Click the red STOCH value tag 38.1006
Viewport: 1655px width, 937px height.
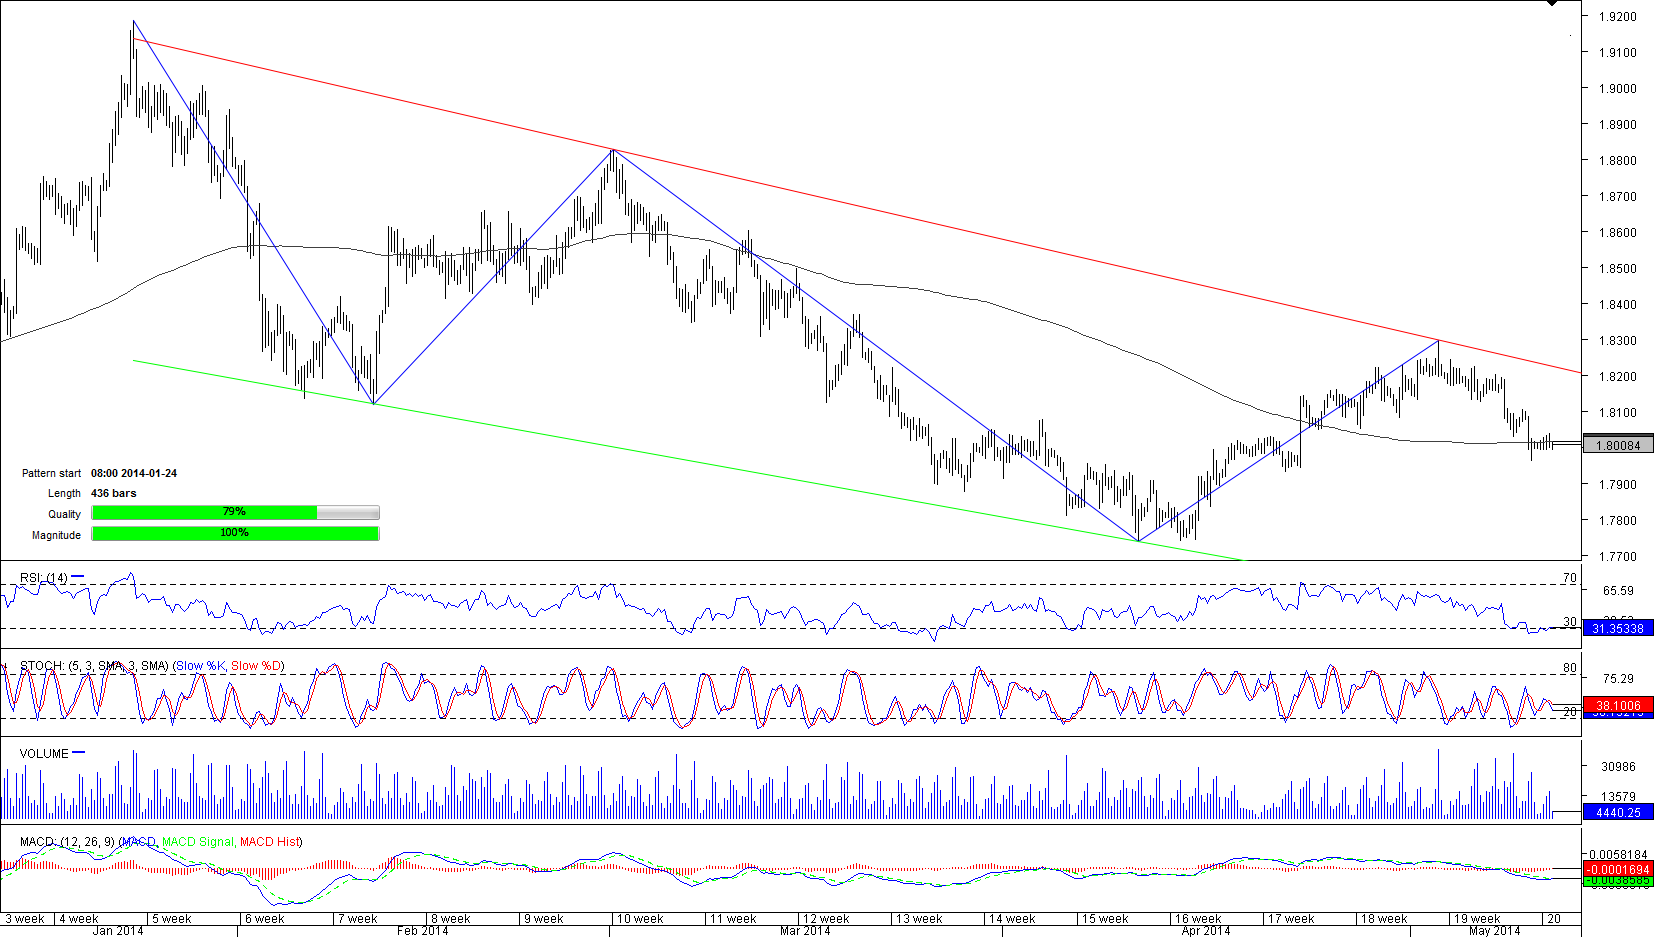tap(1618, 705)
